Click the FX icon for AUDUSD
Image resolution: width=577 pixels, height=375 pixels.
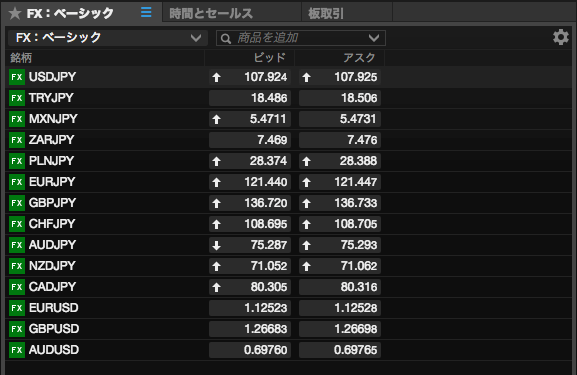tap(17, 350)
